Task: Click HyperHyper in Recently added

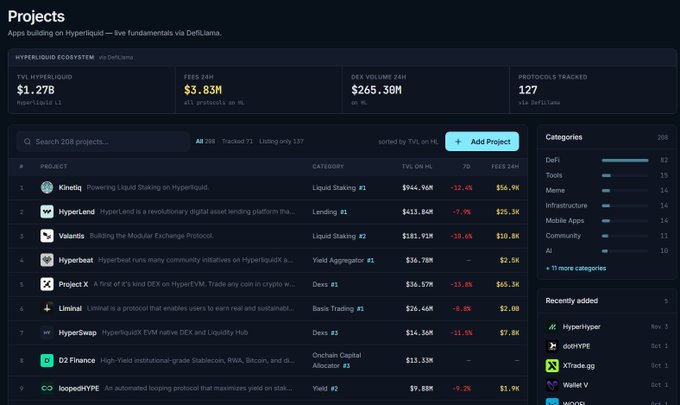Action: pos(582,327)
